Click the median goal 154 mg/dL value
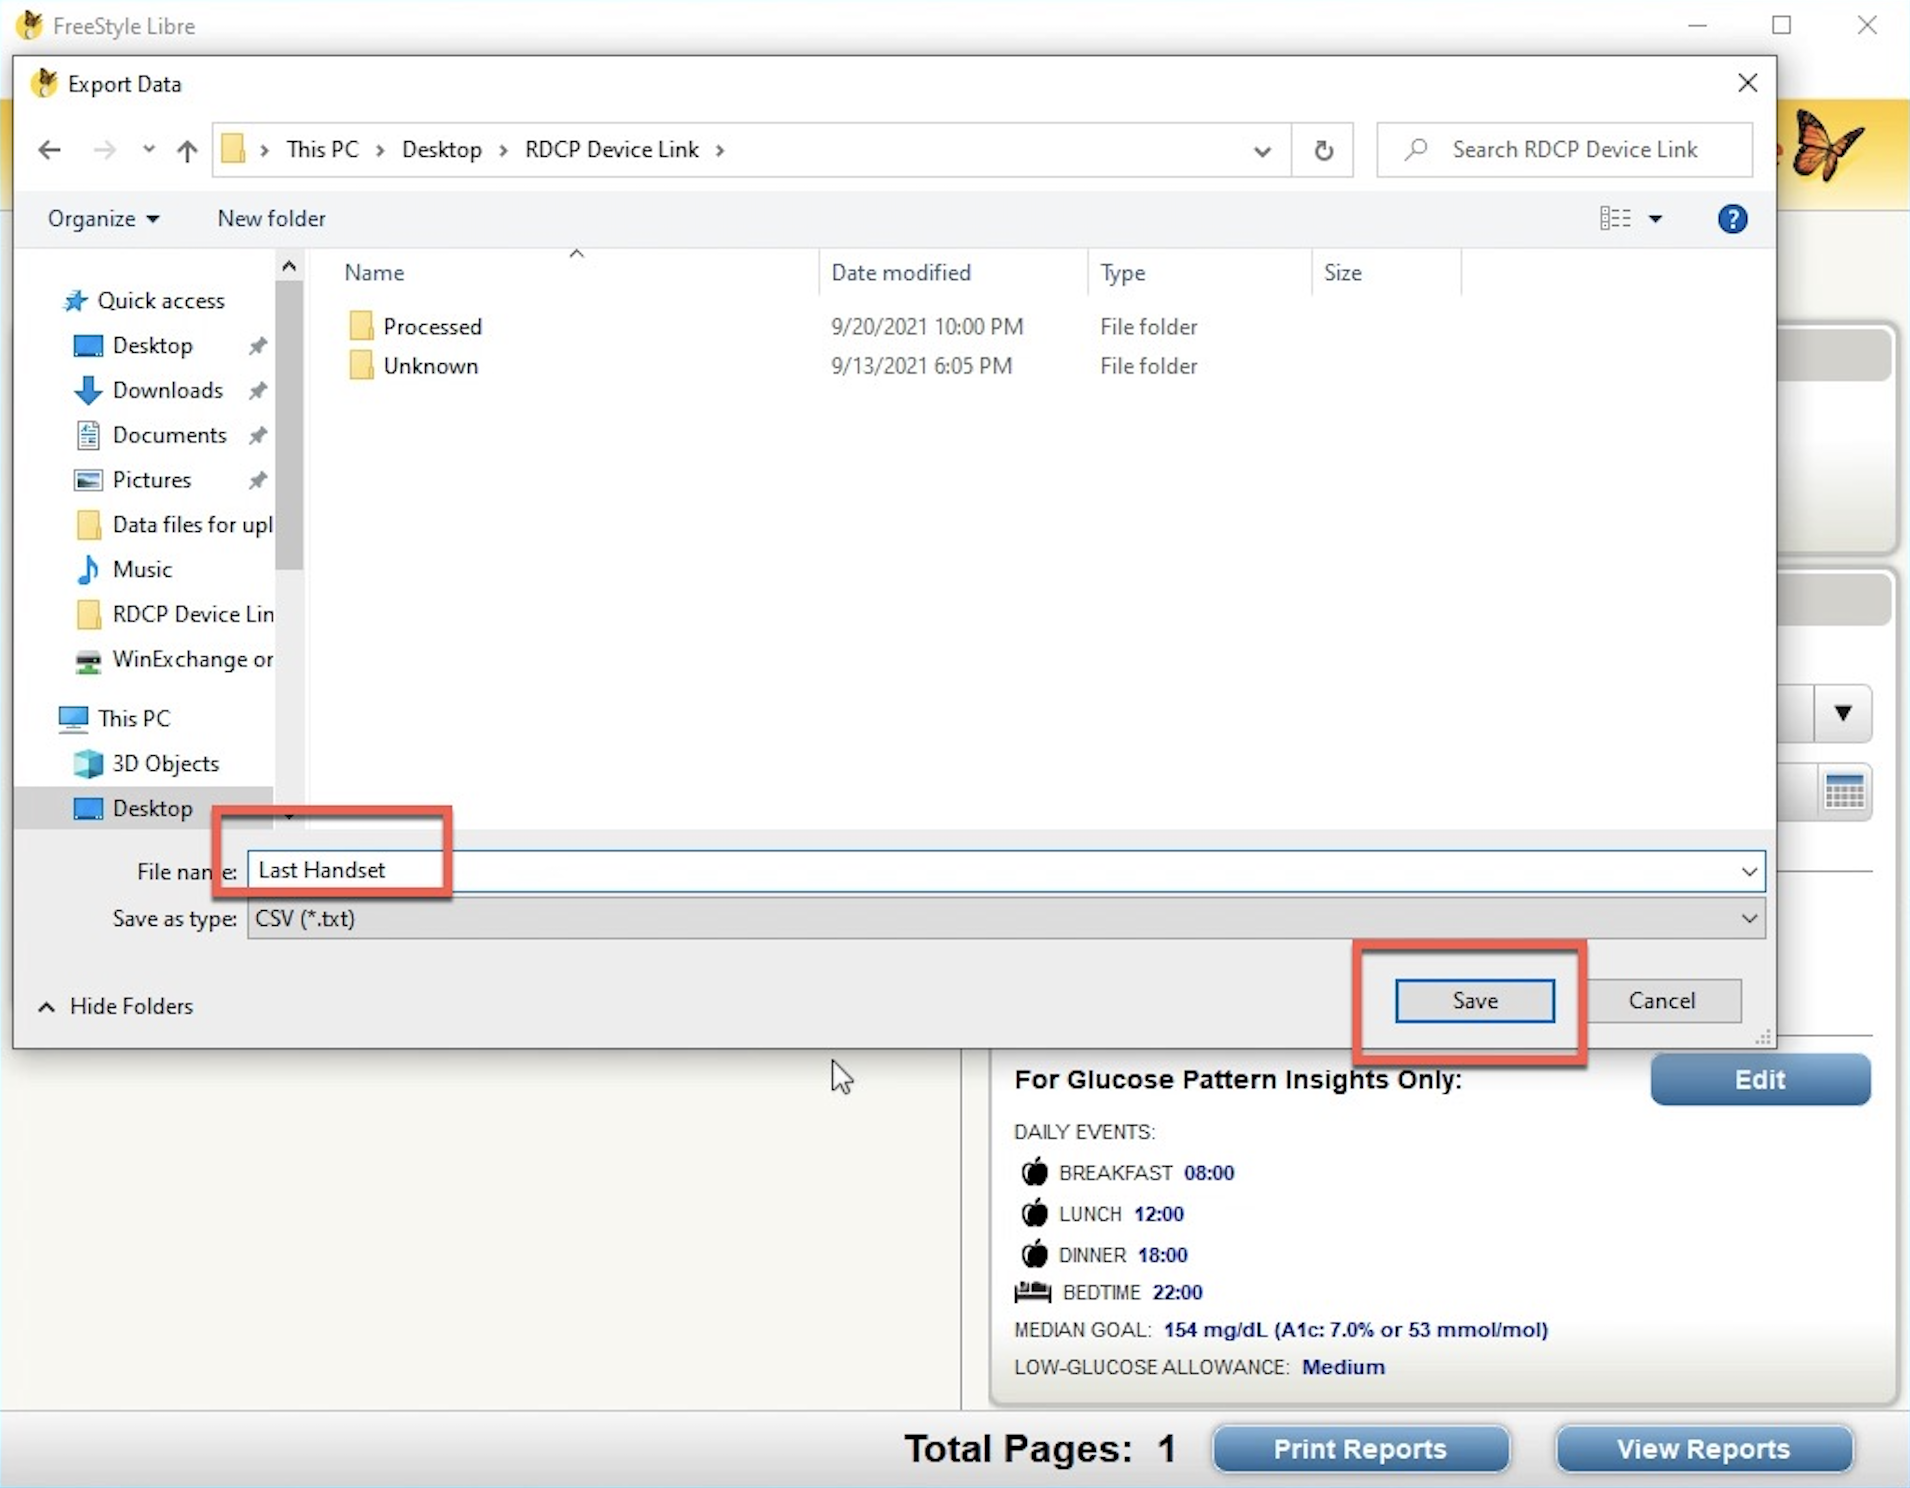This screenshot has height=1488, width=1910. [x=1355, y=1330]
